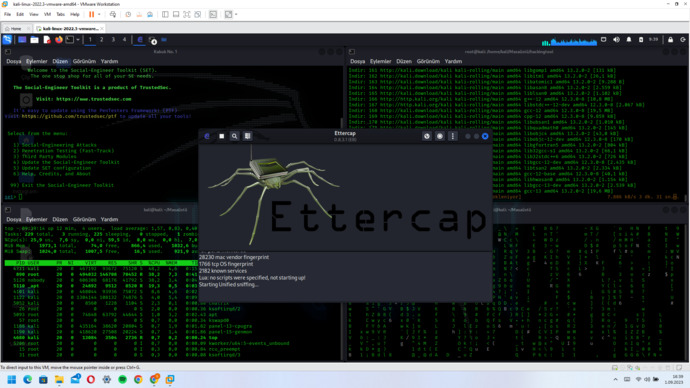Image resolution: width=690 pixels, height=388 pixels.
Task: Expand the VMware pause button dropdown arrow
Action: coord(99,15)
